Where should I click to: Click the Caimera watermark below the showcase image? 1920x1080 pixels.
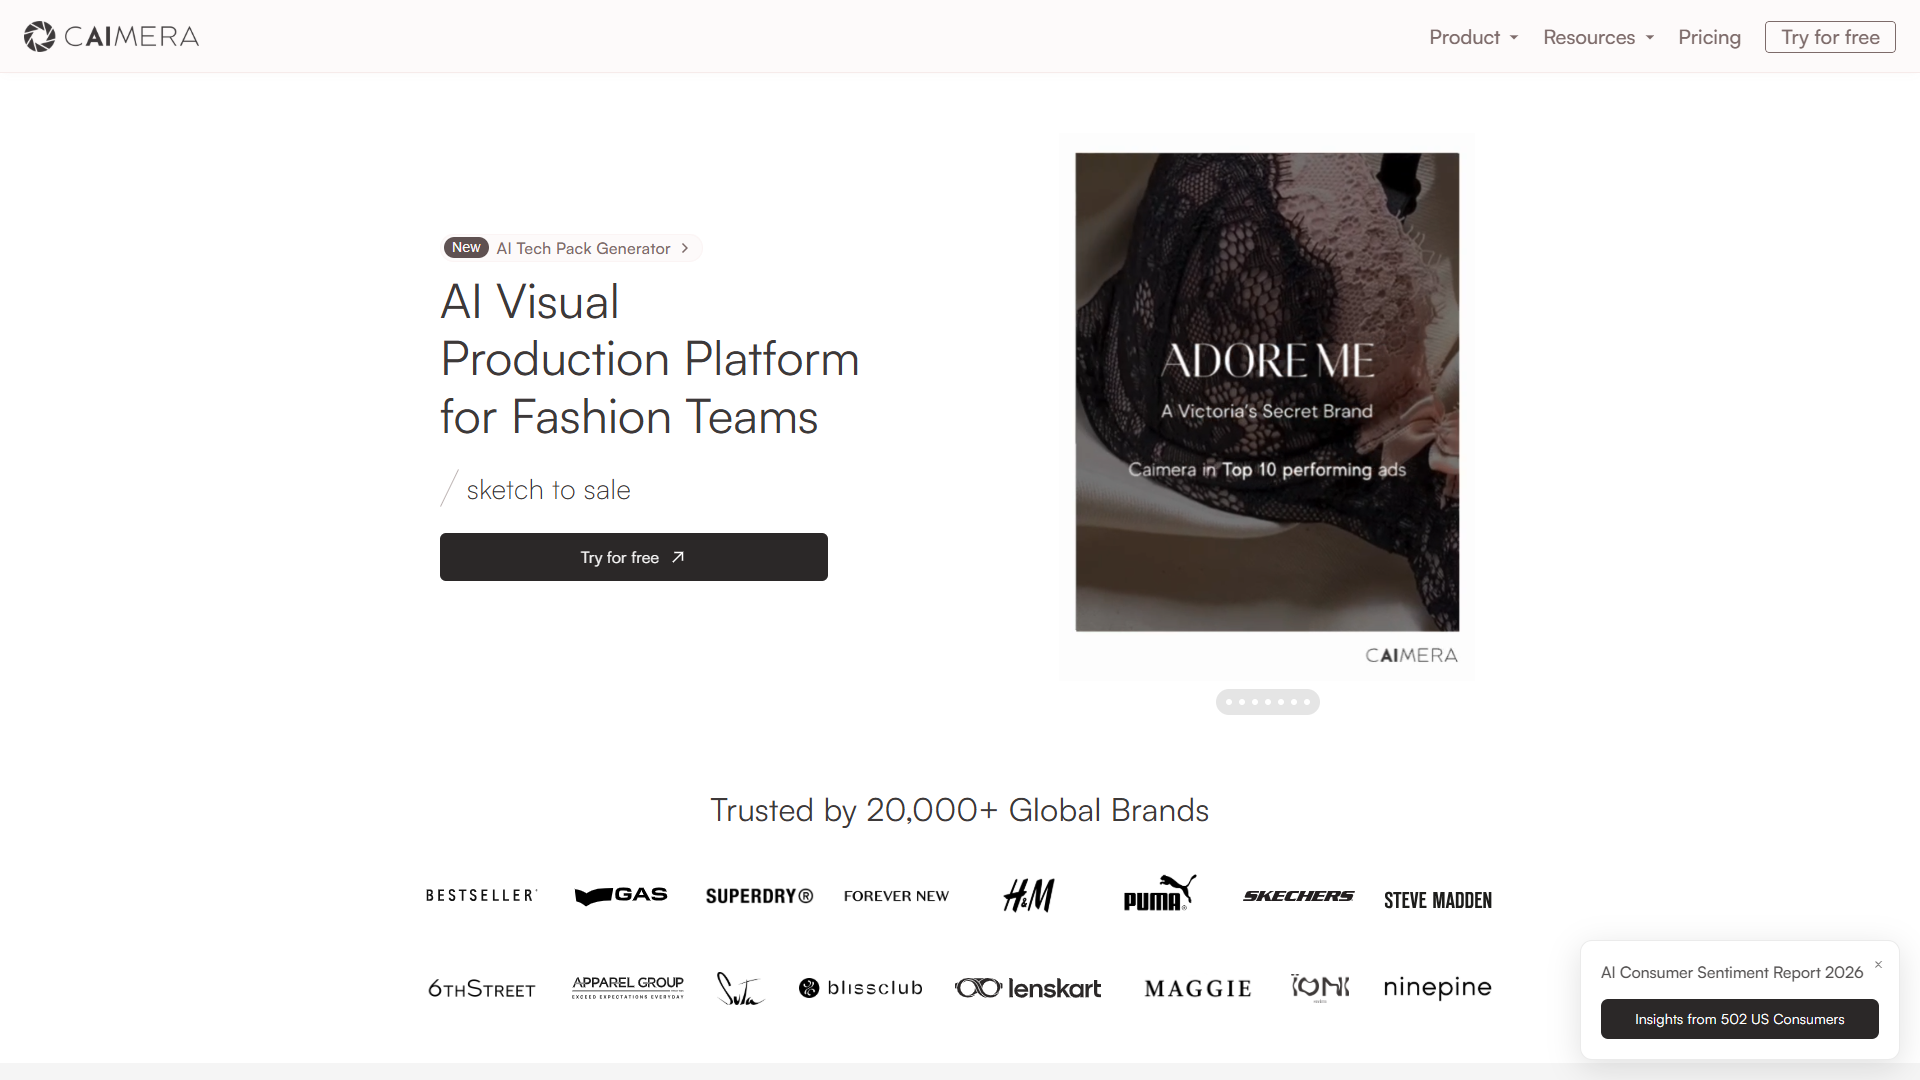point(1411,655)
